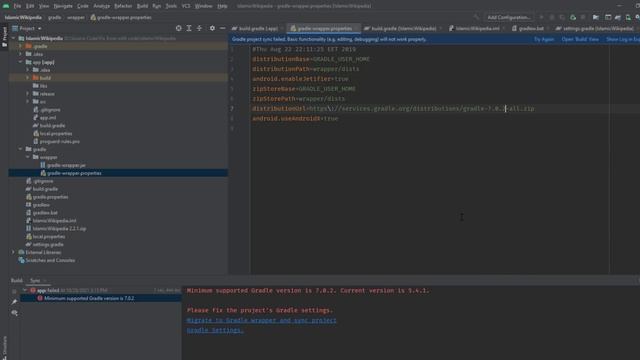Click the Sync Project with Gradle Files icon

(618, 18)
